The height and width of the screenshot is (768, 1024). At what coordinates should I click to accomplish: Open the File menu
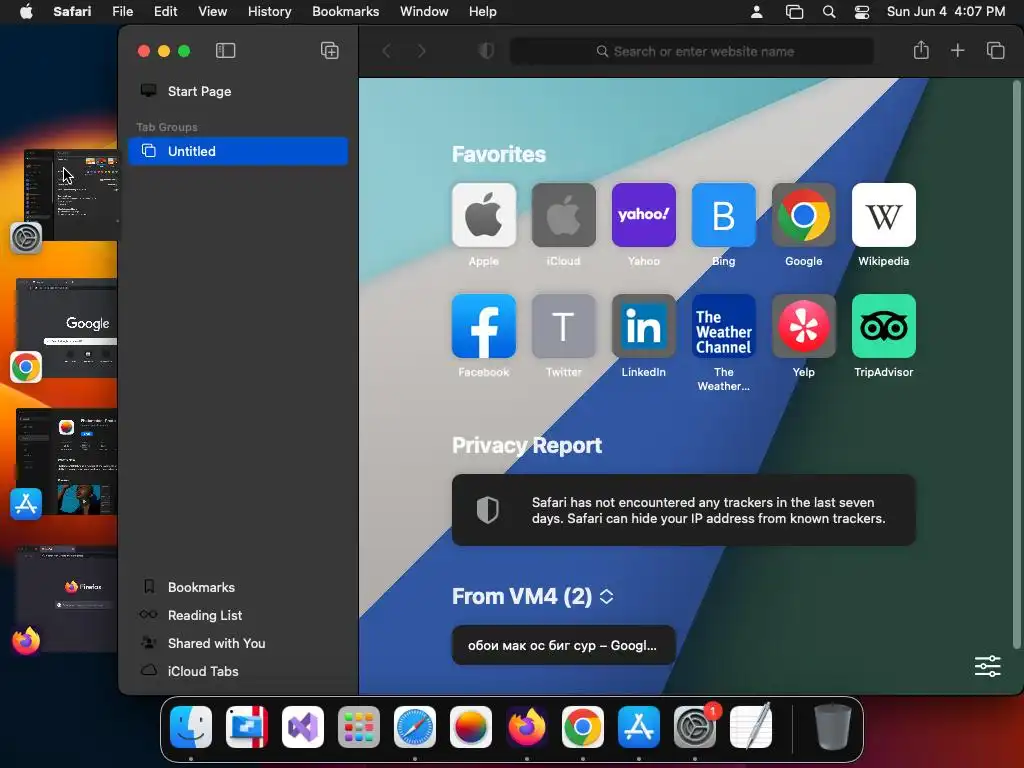[x=122, y=12]
